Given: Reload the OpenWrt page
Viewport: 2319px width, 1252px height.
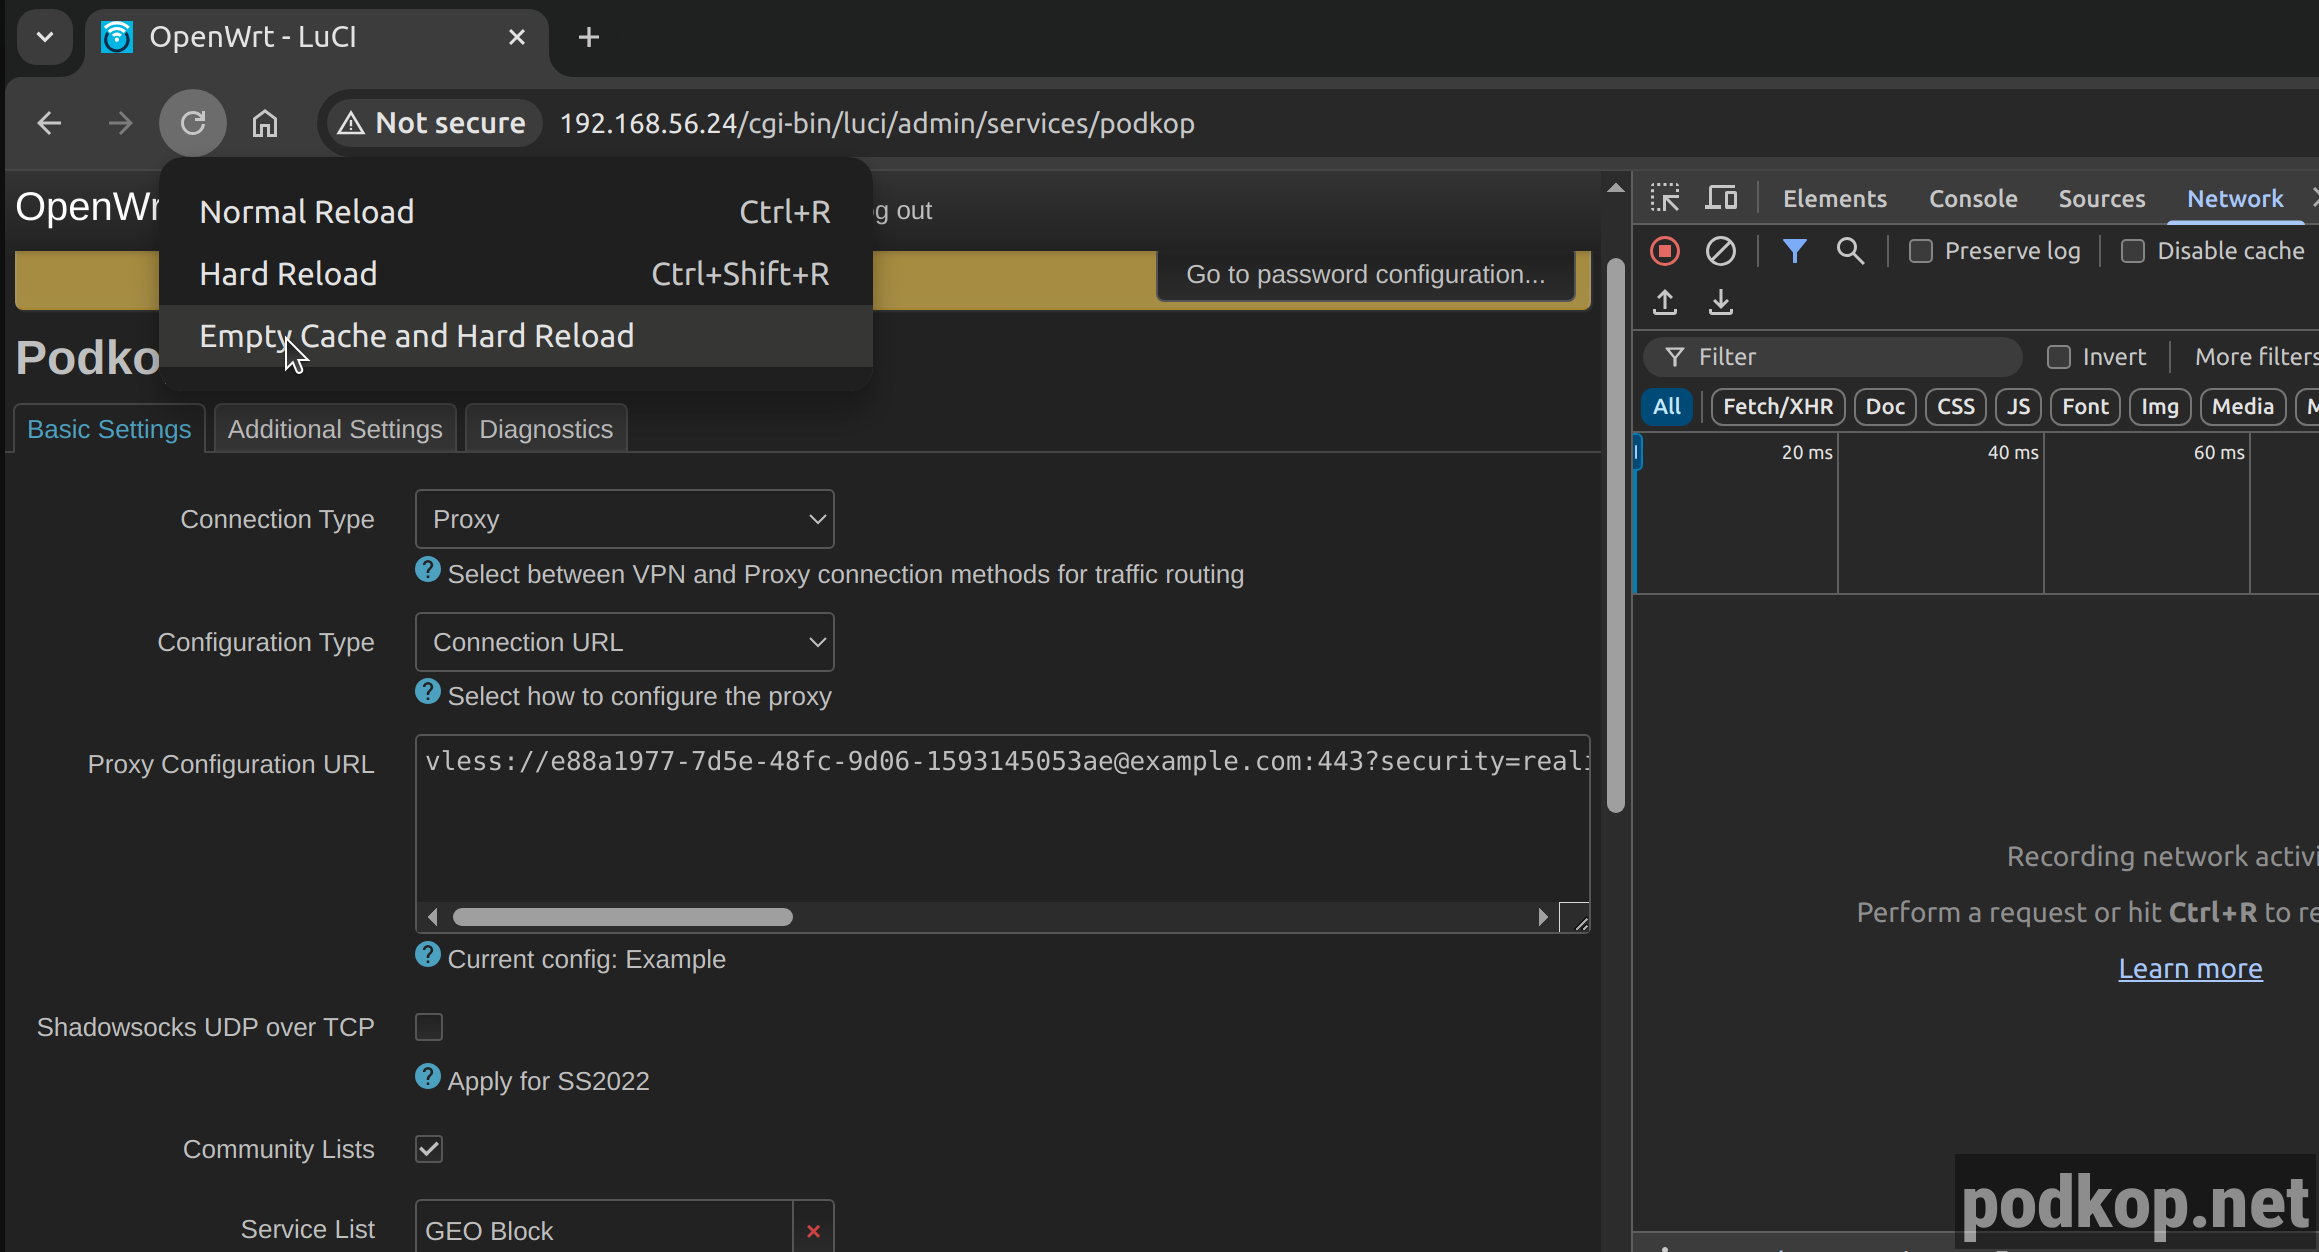Looking at the screenshot, I should (192, 122).
